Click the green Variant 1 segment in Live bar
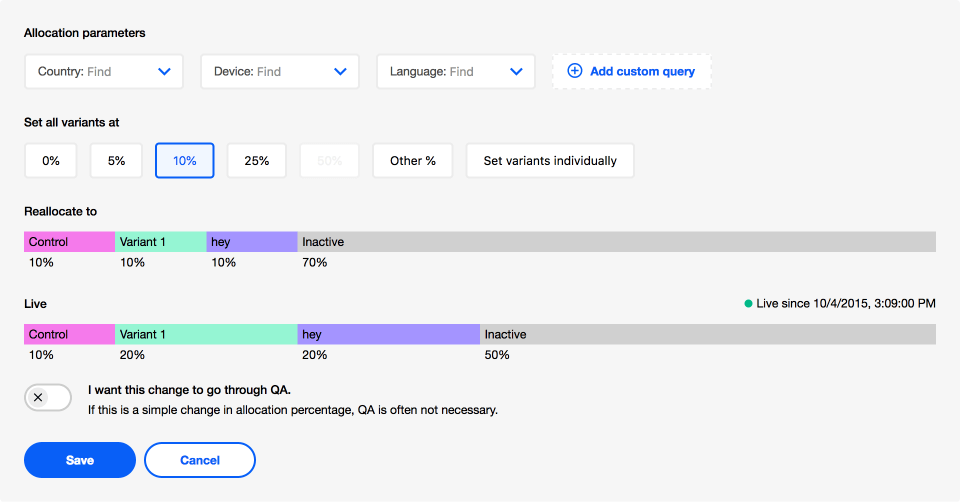This screenshot has height=502, width=960. (x=206, y=334)
